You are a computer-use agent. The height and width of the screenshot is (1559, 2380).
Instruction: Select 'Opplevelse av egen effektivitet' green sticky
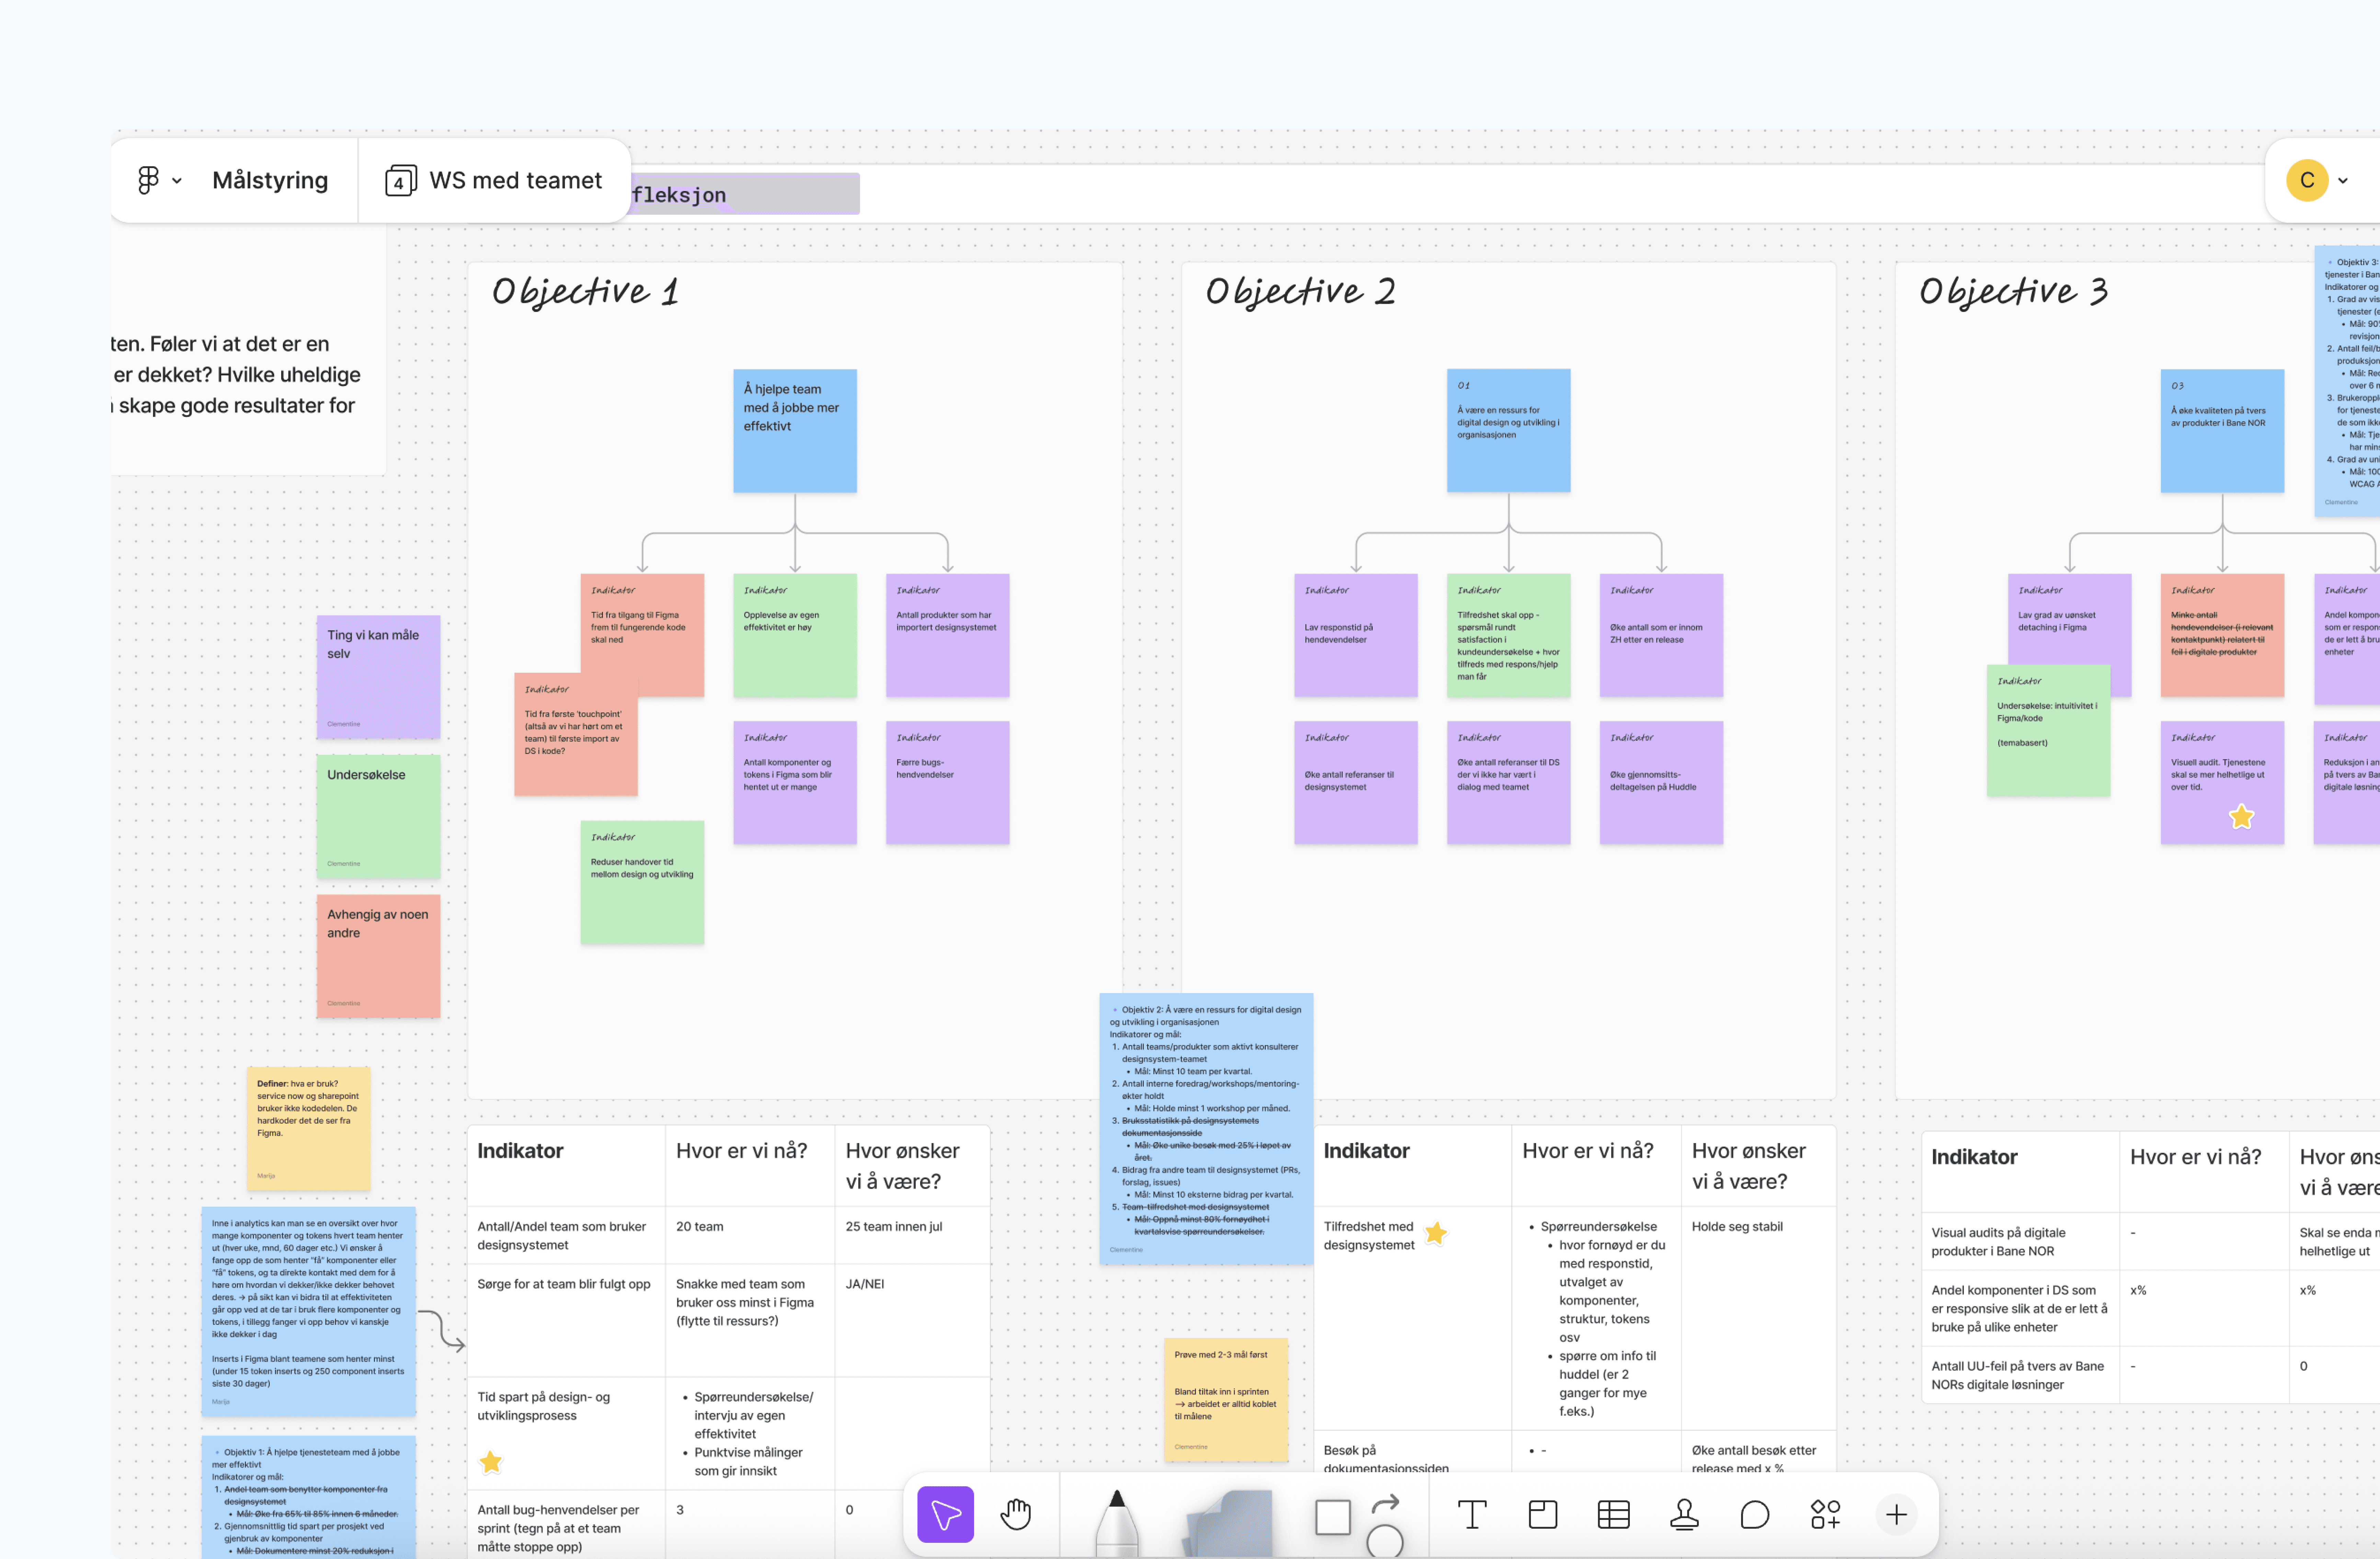point(795,635)
